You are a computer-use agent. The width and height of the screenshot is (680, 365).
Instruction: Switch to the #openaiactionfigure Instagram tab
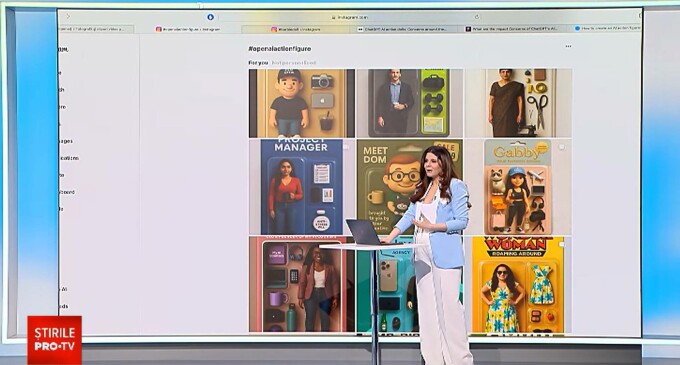188,29
